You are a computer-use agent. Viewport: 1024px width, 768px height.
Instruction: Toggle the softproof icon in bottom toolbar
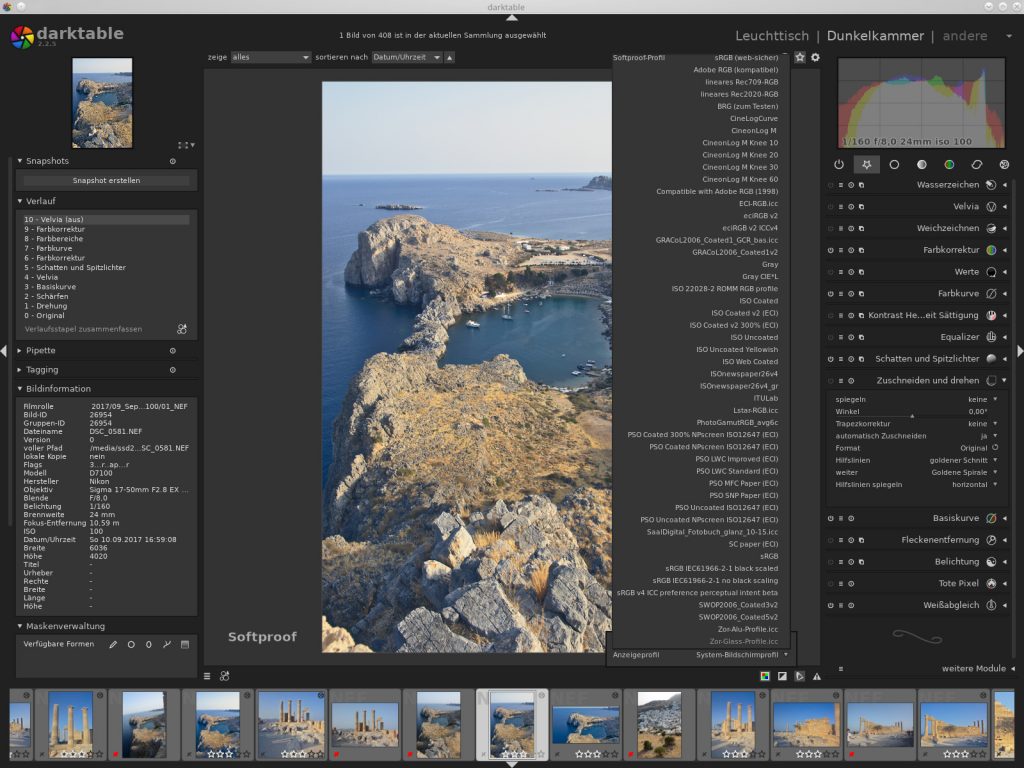[799, 676]
